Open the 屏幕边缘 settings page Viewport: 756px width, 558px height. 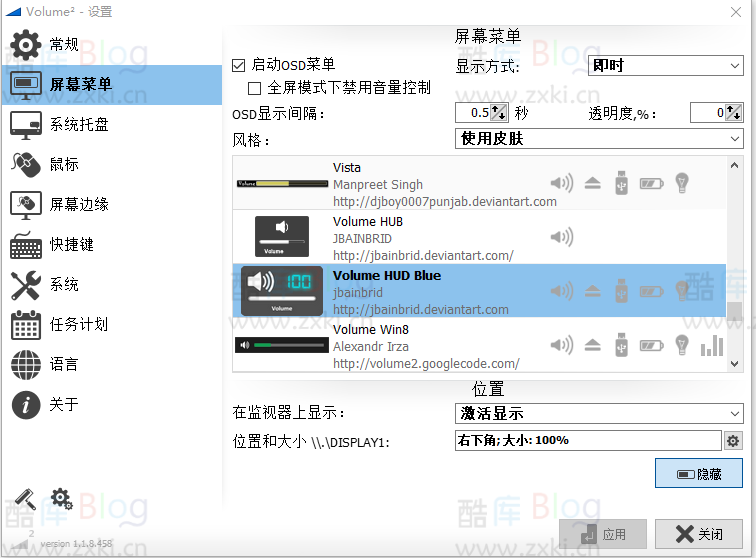point(111,205)
